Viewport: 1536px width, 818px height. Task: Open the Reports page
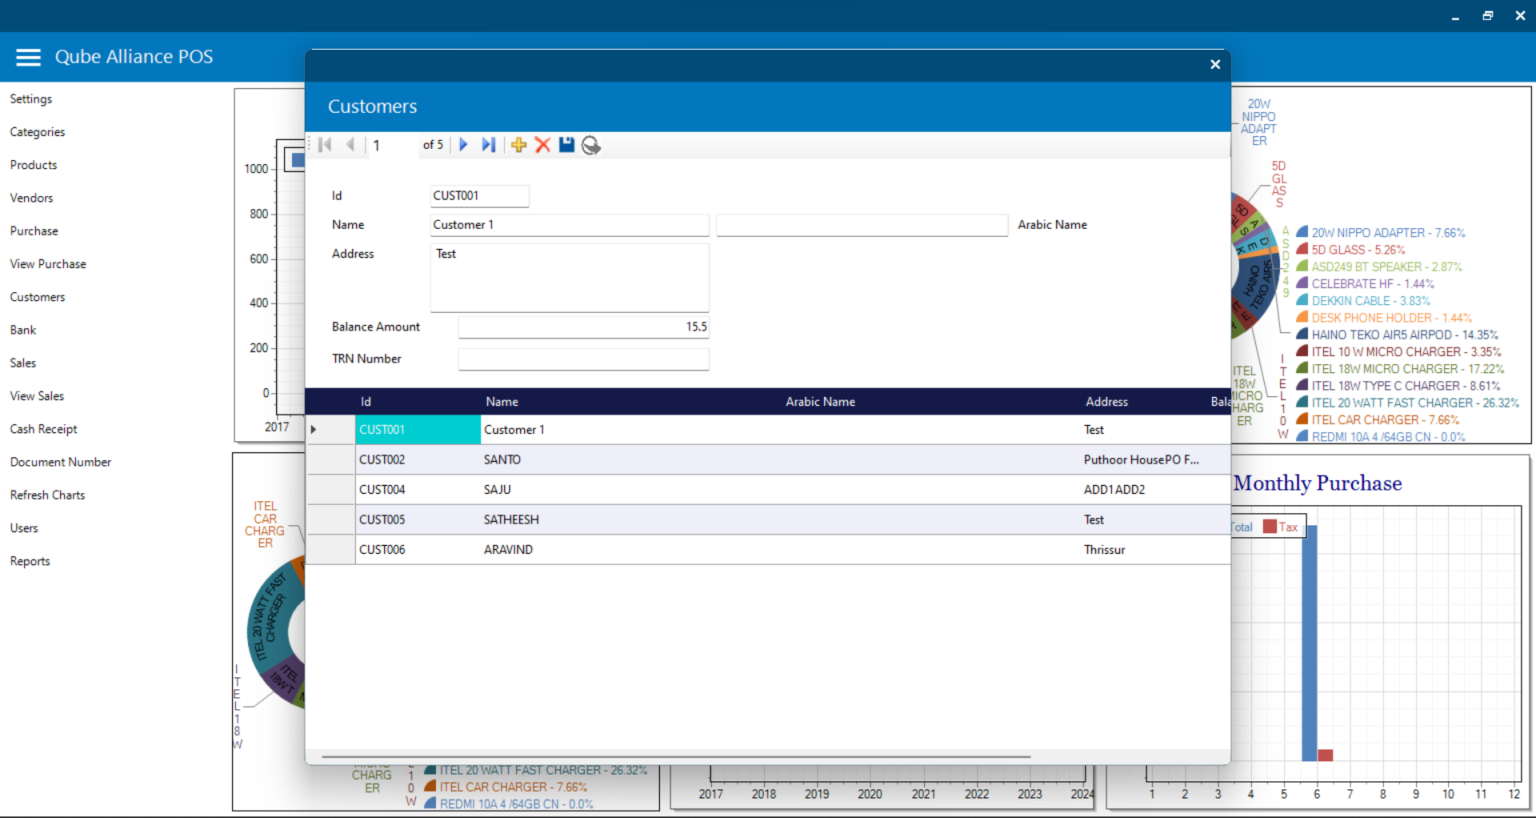[x=30, y=561]
